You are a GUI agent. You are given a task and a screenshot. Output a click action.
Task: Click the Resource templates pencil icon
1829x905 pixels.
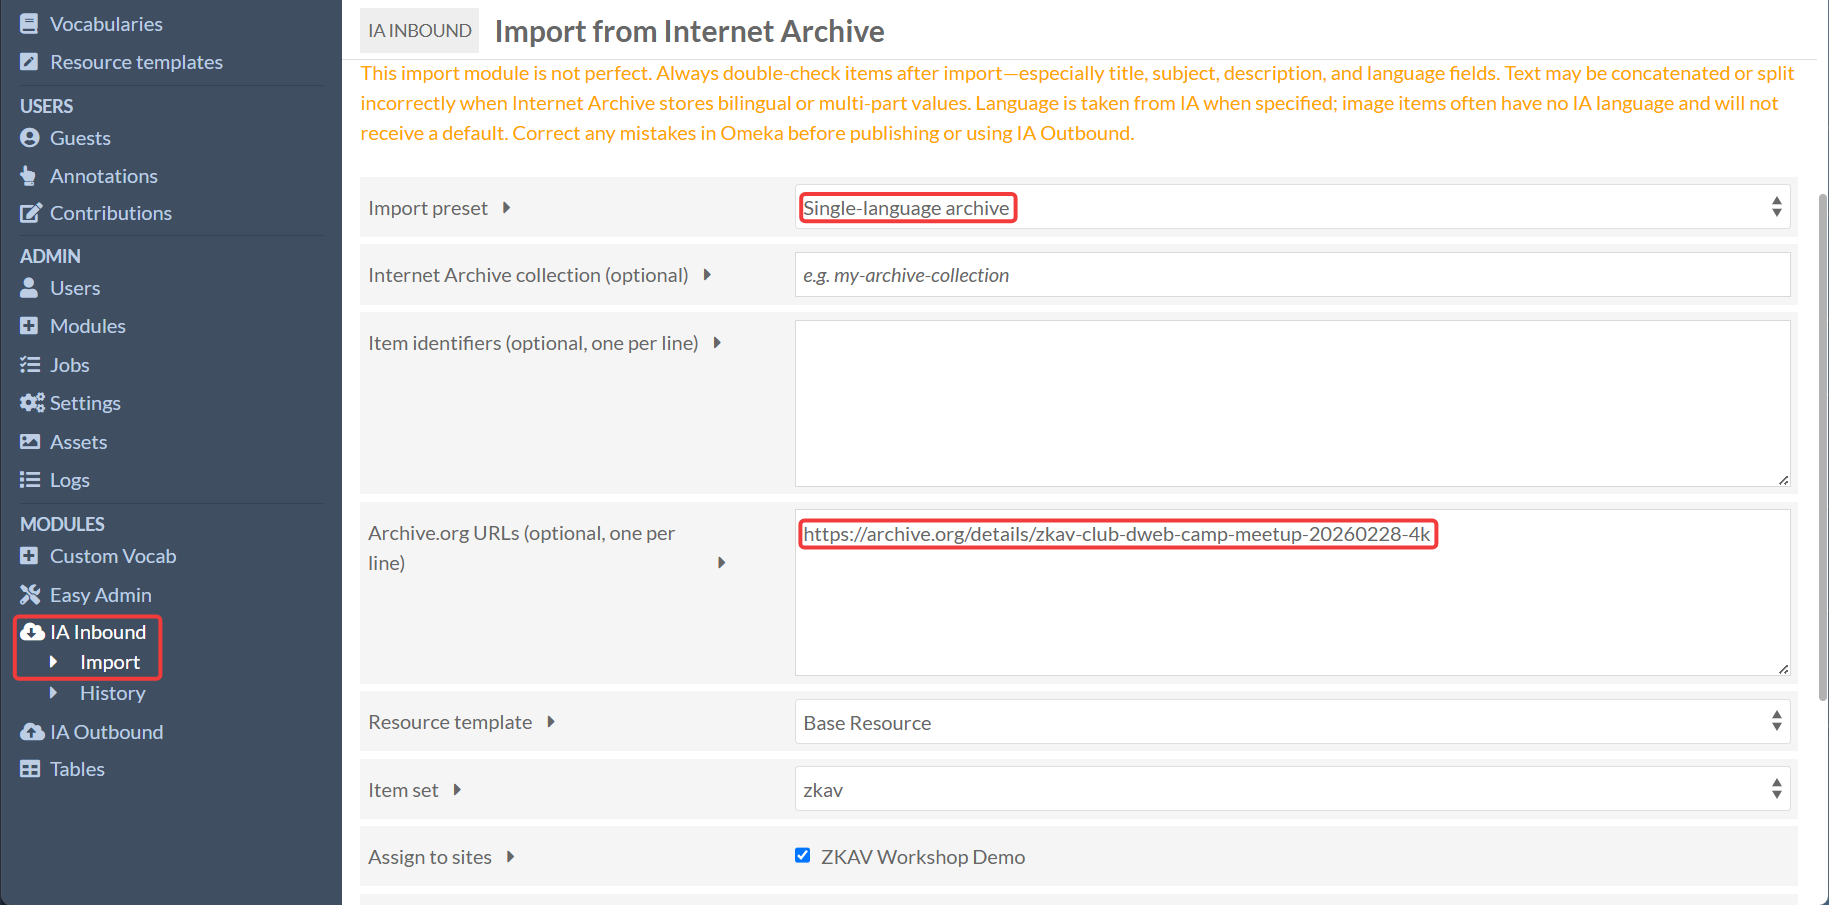coord(29,61)
